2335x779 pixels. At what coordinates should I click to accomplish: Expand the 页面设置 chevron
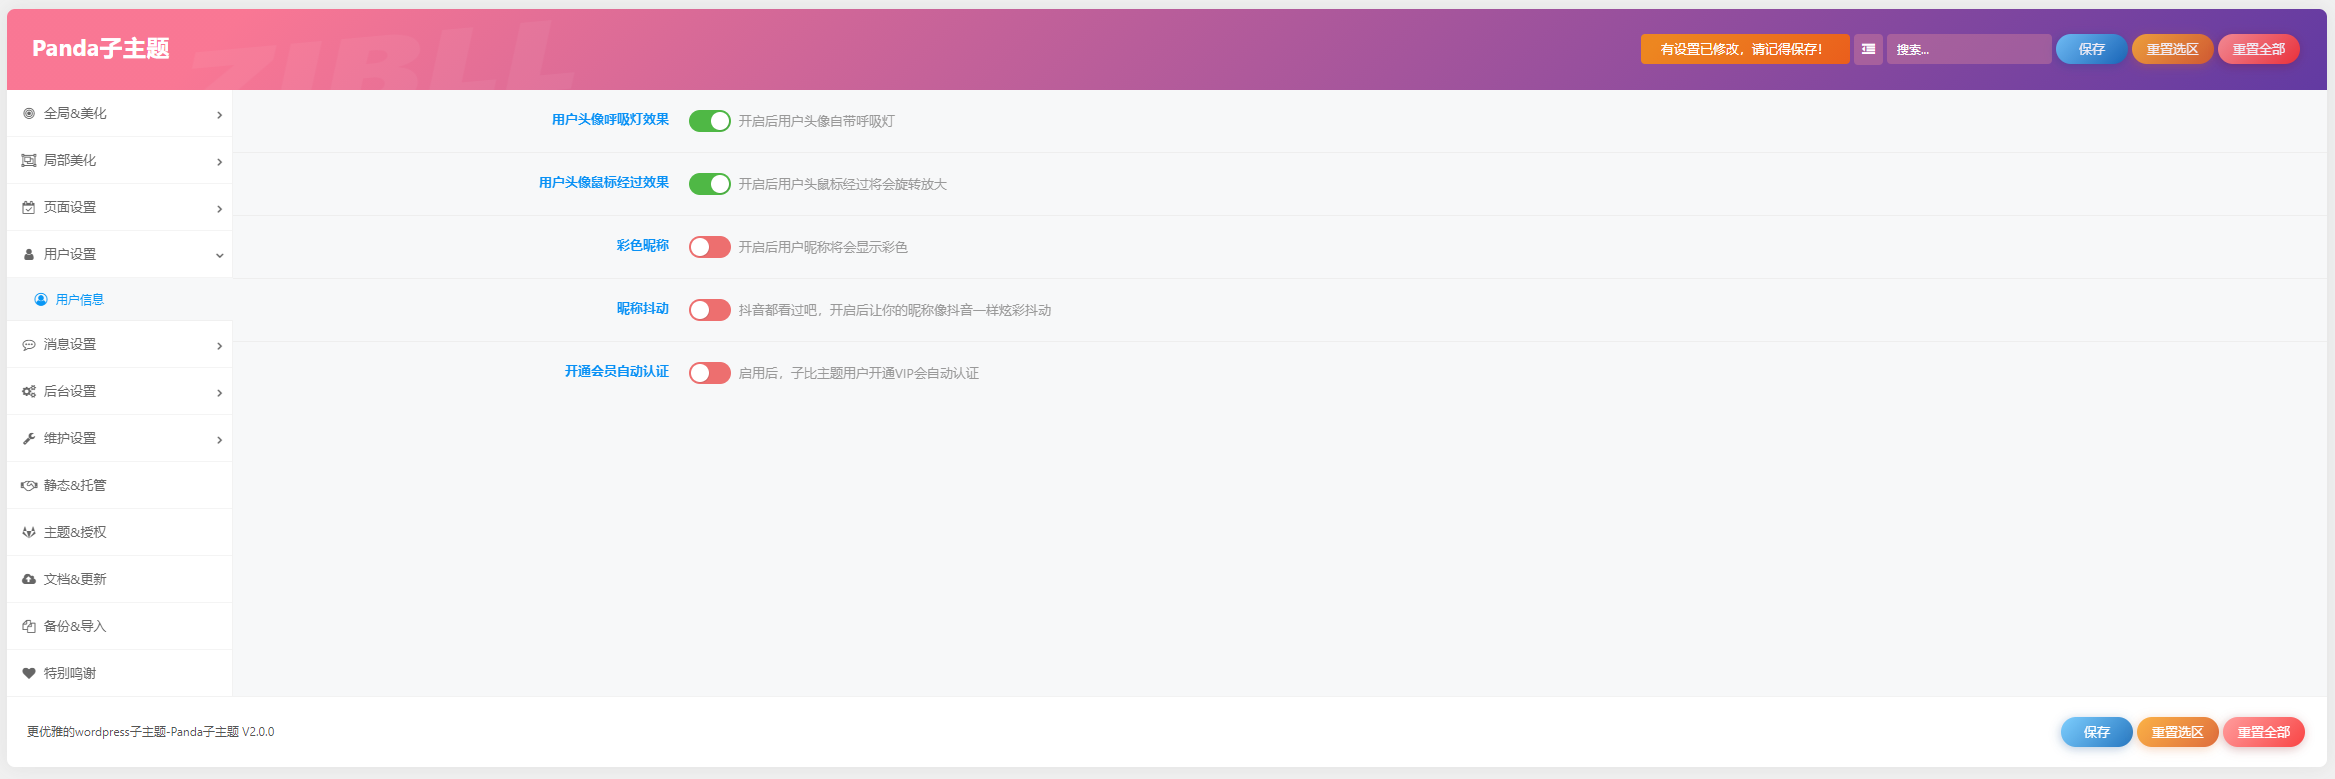tap(219, 209)
